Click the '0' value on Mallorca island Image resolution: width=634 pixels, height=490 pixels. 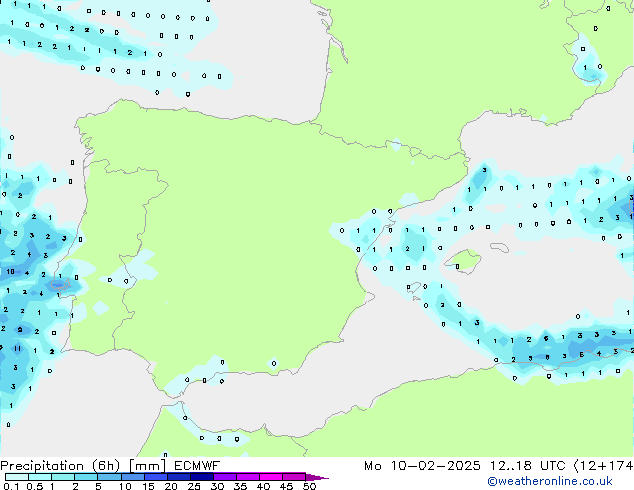pyautogui.click(x=457, y=266)
